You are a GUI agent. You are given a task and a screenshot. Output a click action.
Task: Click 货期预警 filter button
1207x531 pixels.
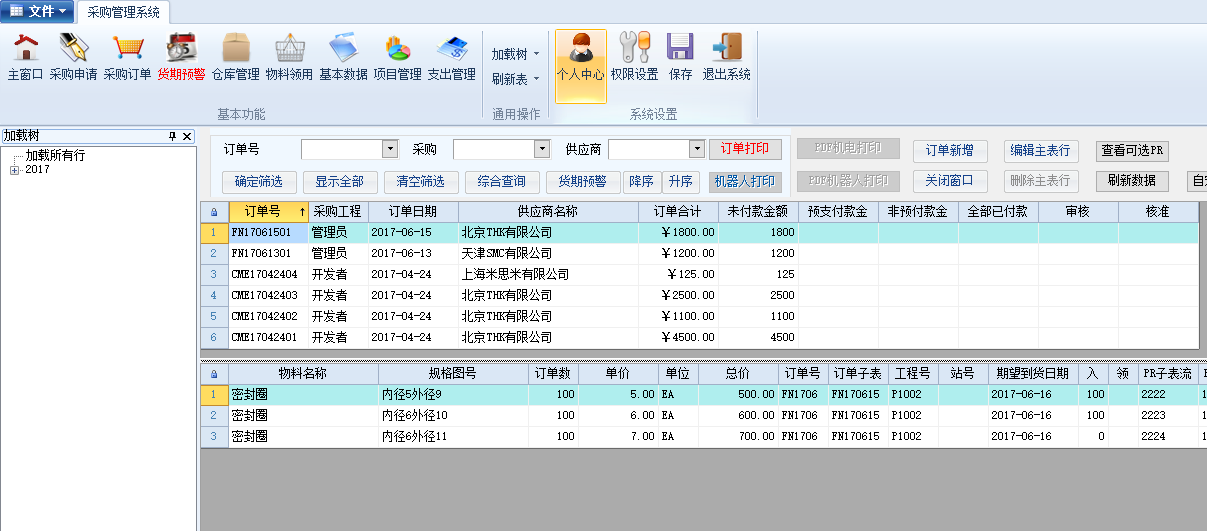coord(583,182)
